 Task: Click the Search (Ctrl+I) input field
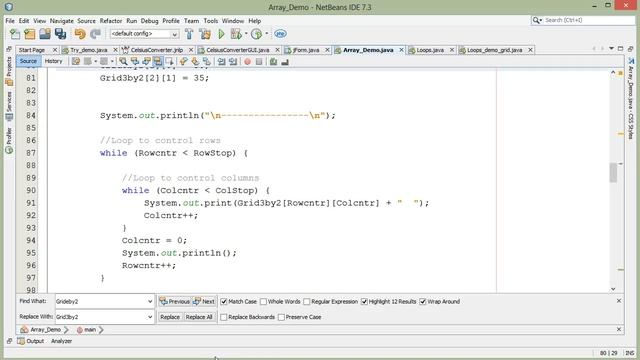(x=588, y=20)
